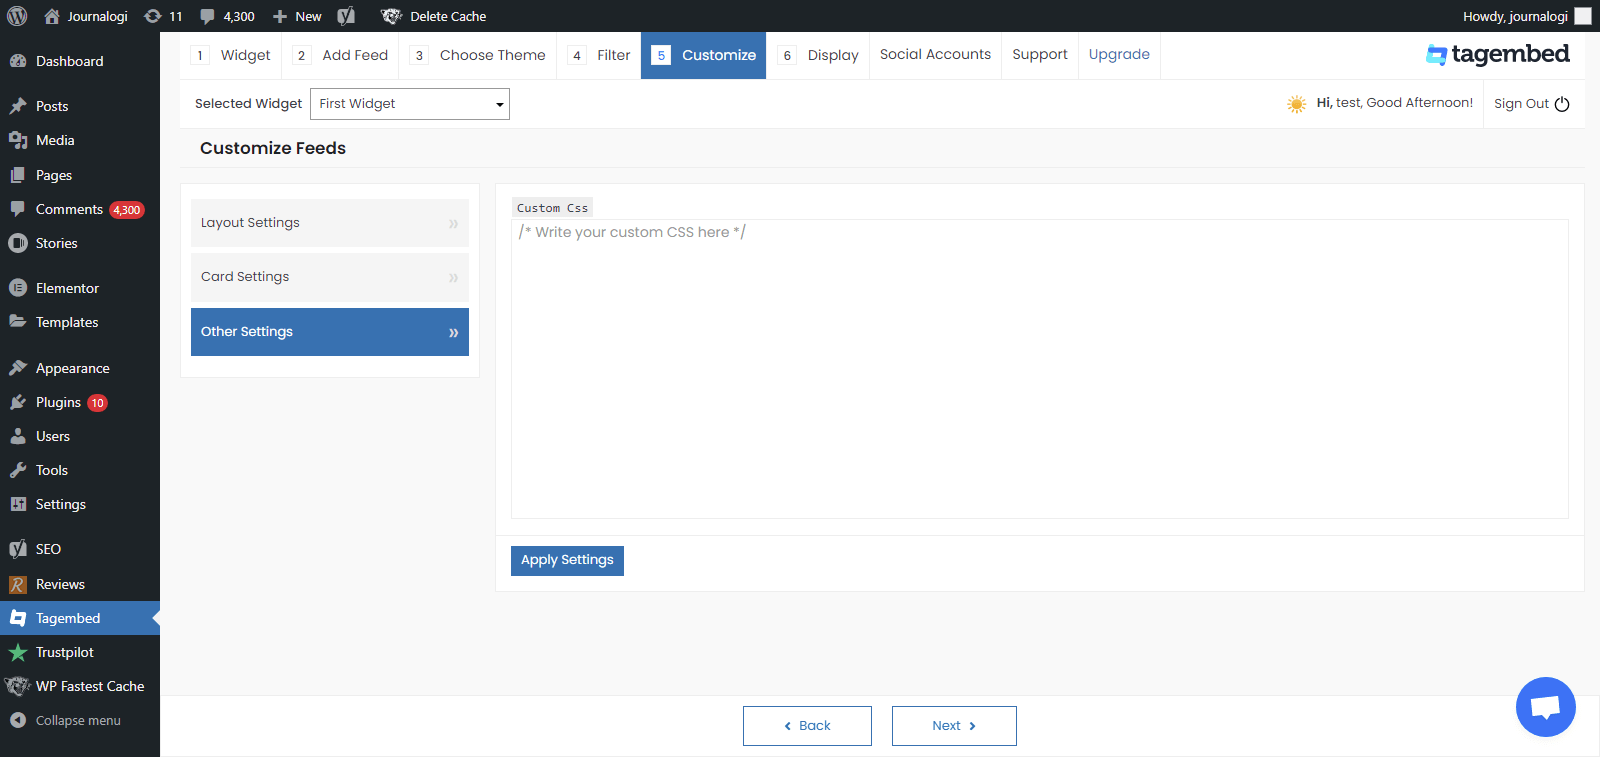Open the Customize step tab

point(704,55)
